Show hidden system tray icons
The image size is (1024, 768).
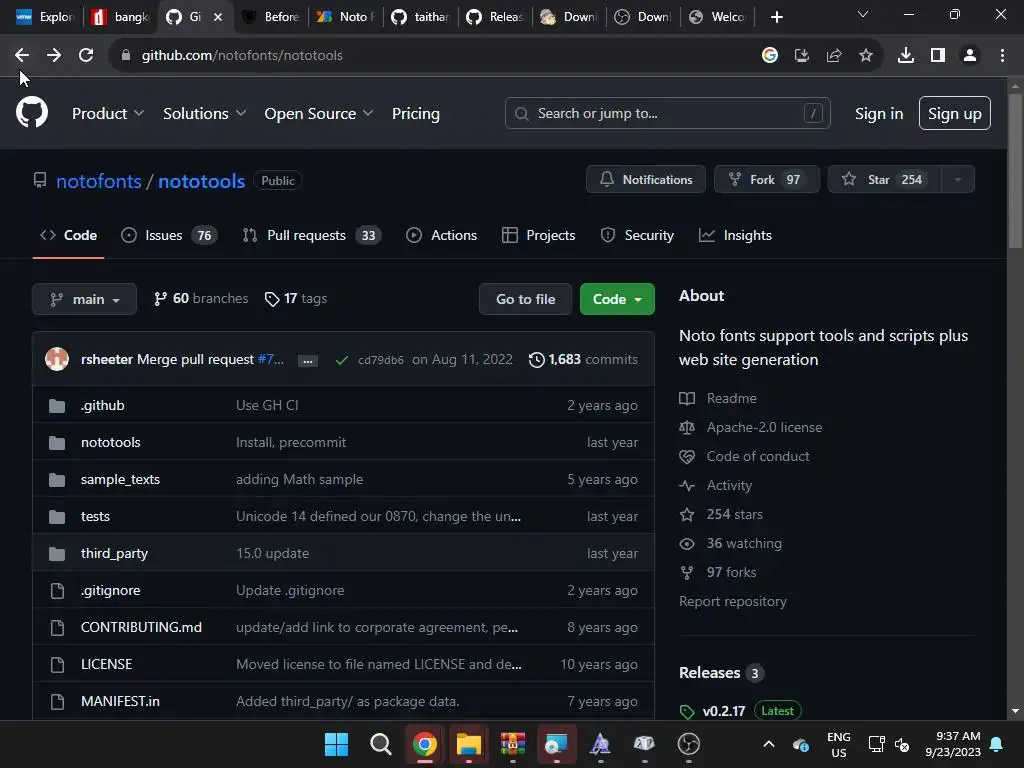[x=769, y=744]
